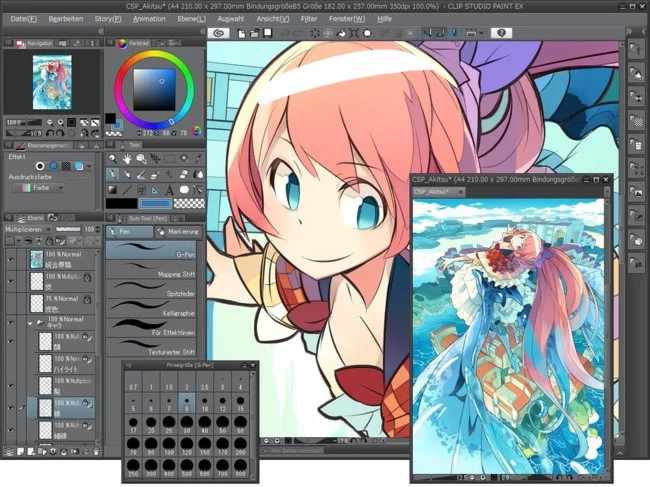
Task: Open the Bearbeiten menu
Action: (x=65, y=19)
